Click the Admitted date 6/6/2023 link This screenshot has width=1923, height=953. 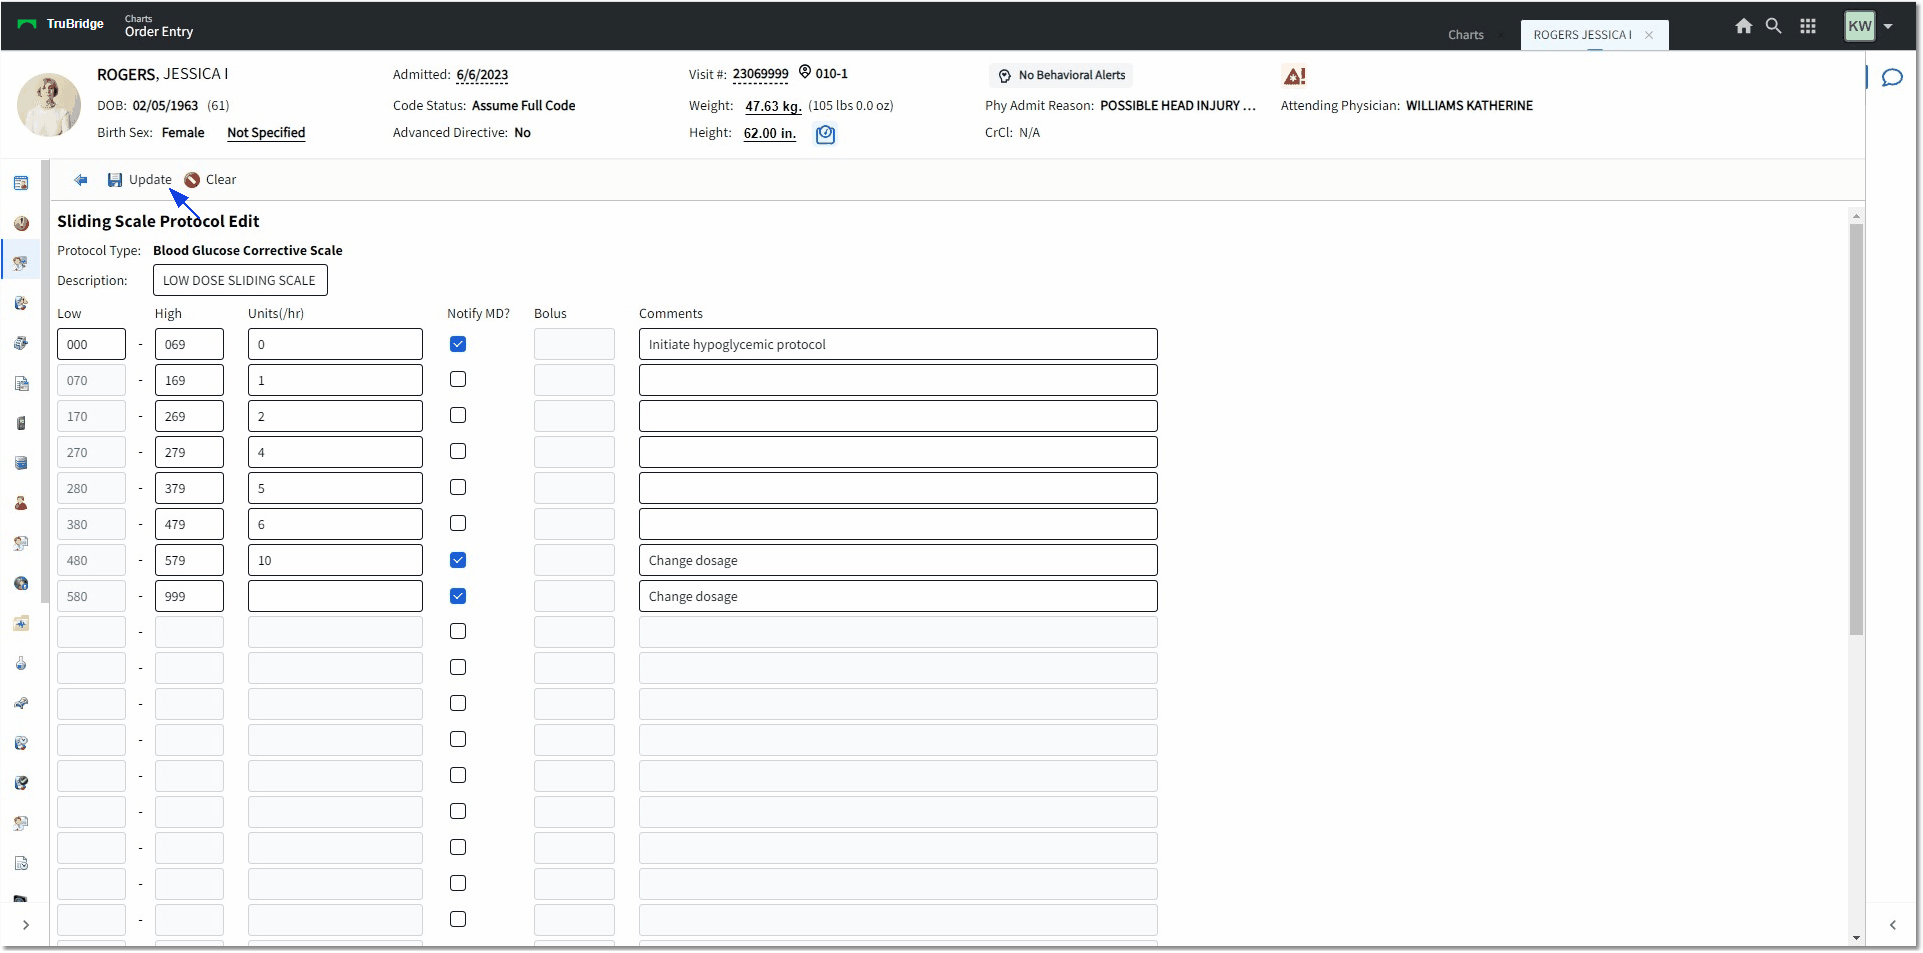point(482,75)
